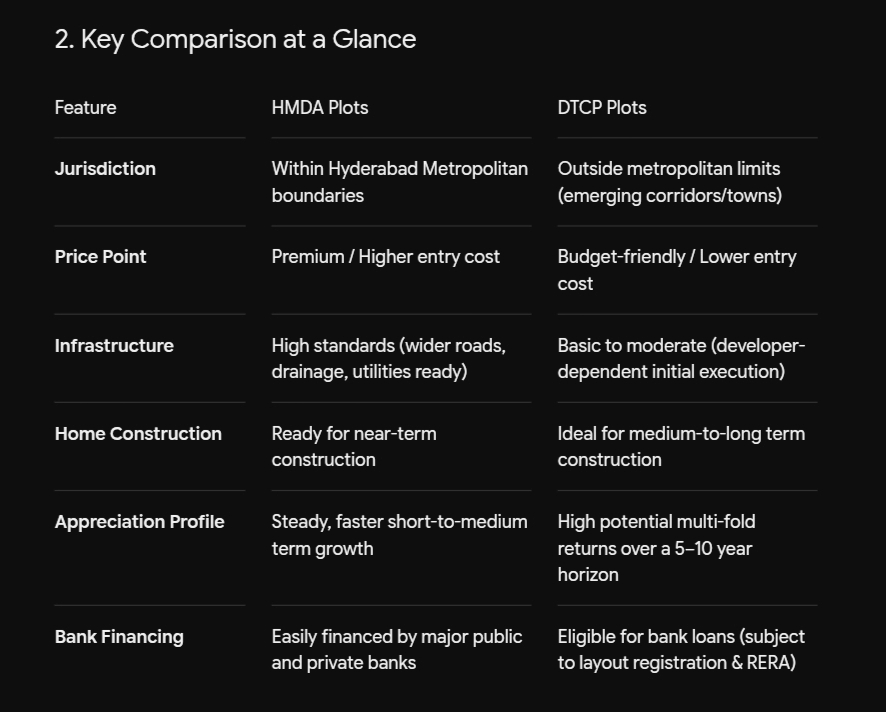Click 'Within Hyderabad Metropolitan boundaries' cell
The height and width of the screenshot is (712, 886).
click(399, 182)
